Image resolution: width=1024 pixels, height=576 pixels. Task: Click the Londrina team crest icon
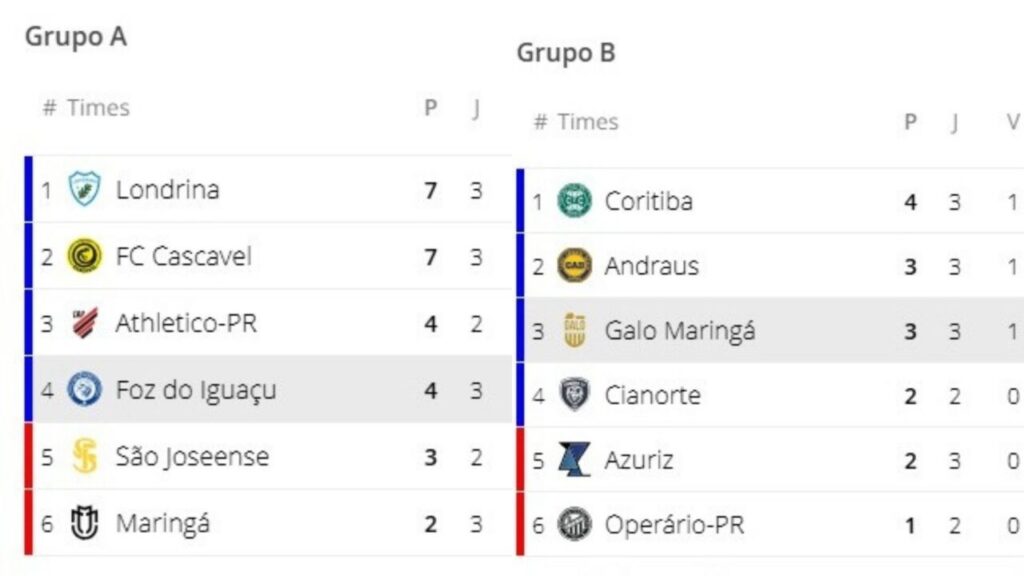click(x=85, y=189)
